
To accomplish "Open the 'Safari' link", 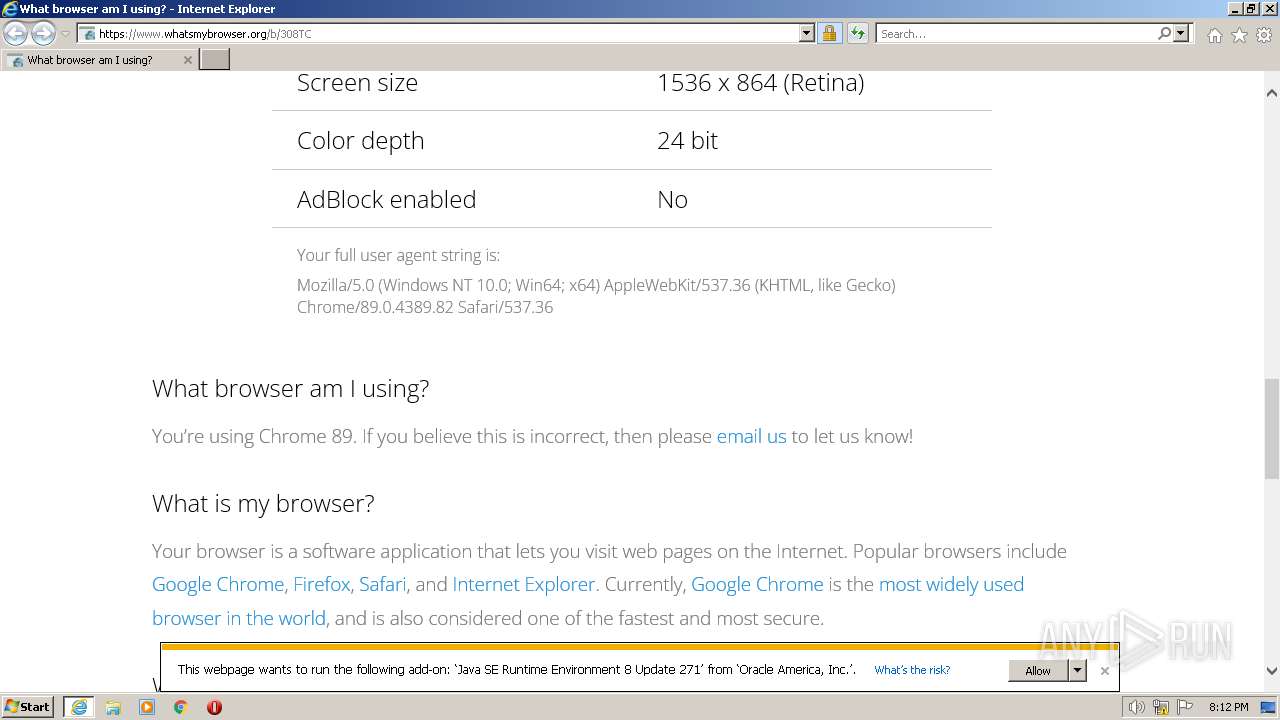I will (383, 584).
